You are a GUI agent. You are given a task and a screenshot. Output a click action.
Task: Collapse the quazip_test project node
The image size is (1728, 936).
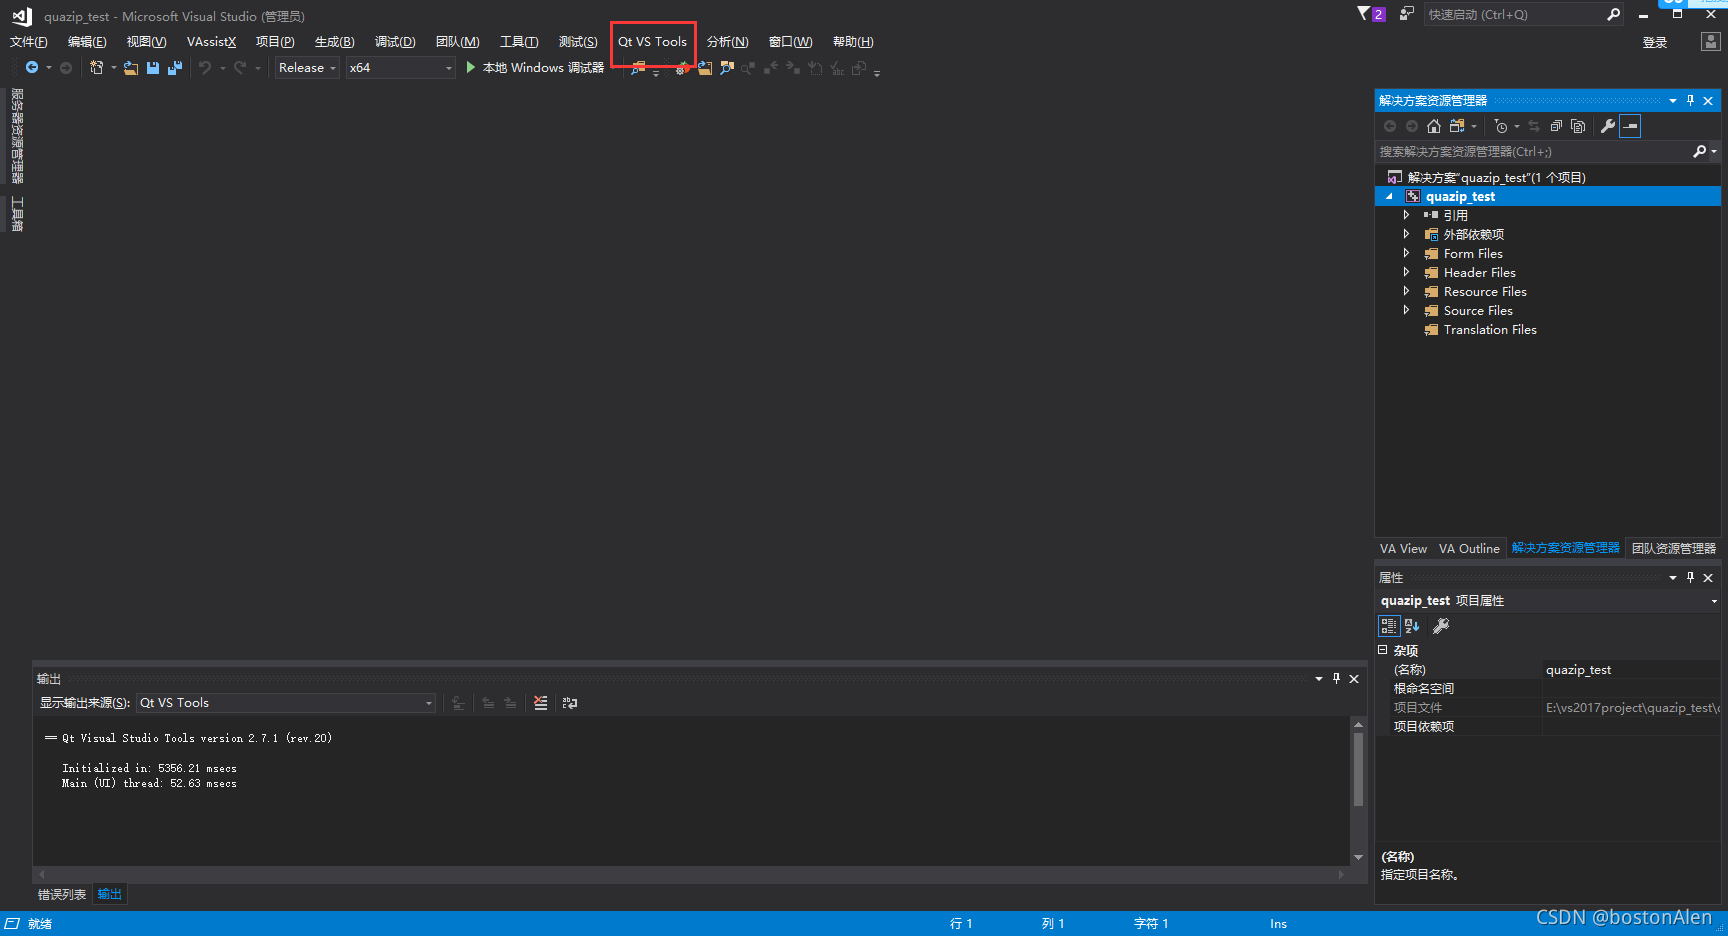pyautogui.click(x=1389, y=197)
